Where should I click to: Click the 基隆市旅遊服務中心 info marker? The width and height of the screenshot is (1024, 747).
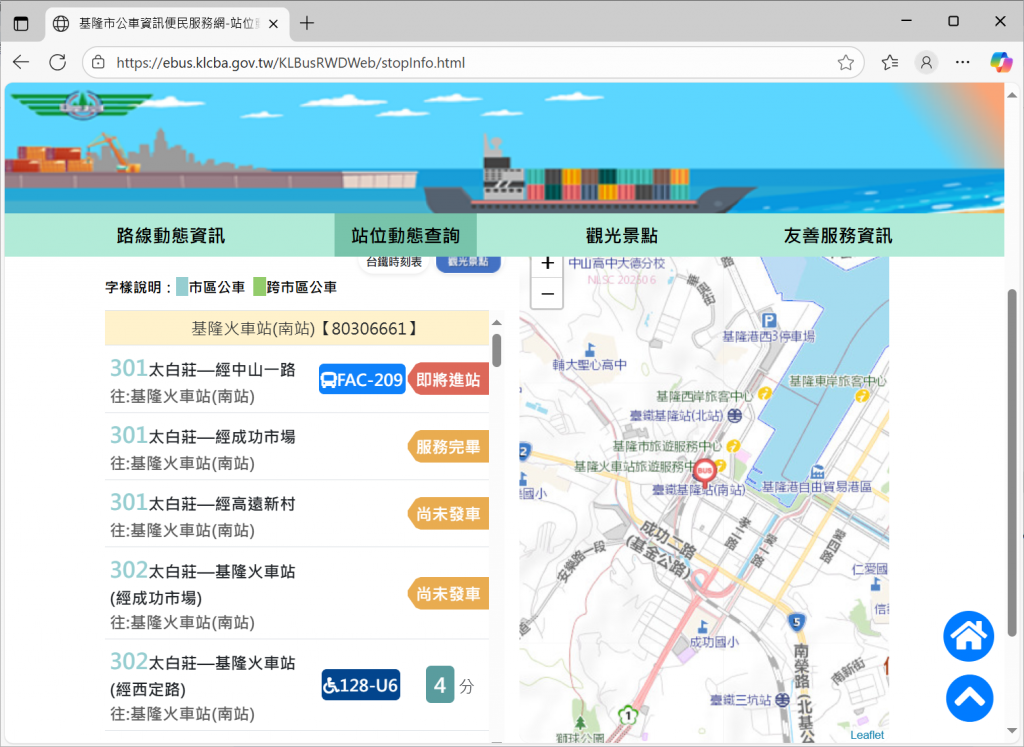point(733,446)
